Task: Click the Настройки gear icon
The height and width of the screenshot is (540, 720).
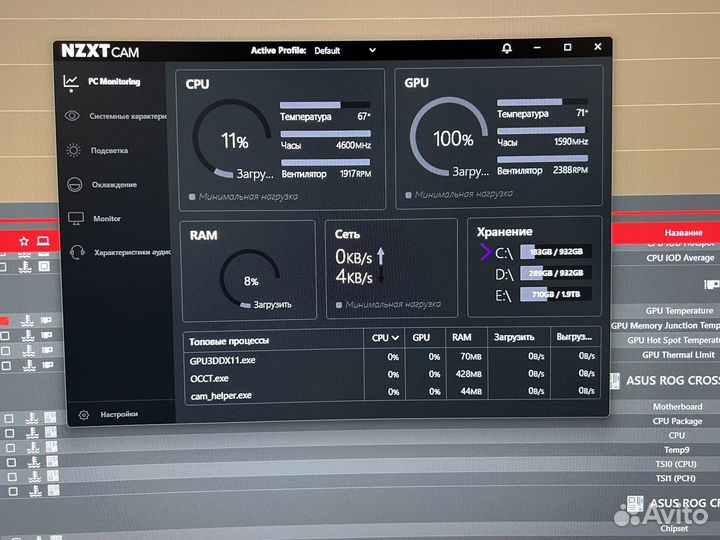Action: [x=84, y=415]
